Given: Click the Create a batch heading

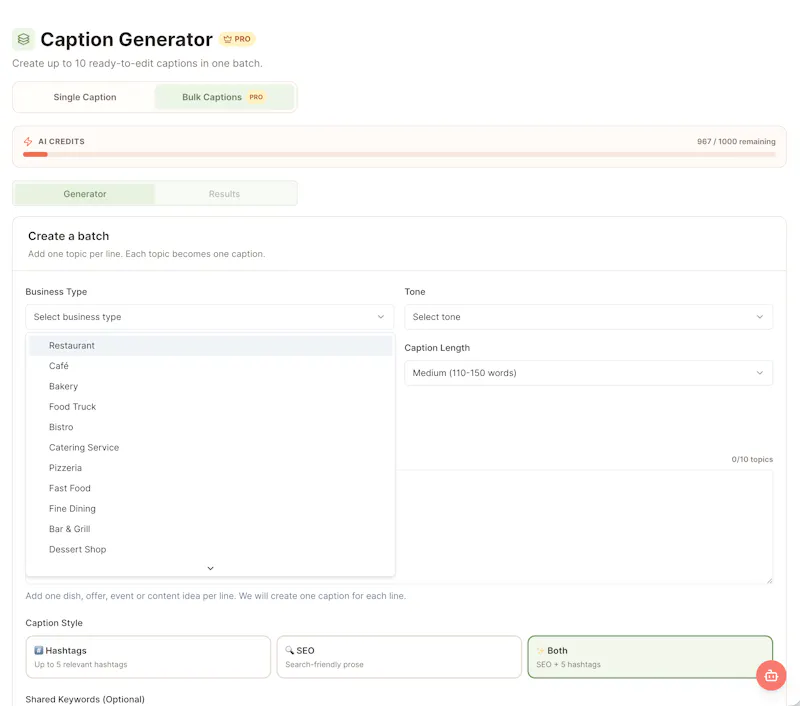Looking at the screenshot, I should pyautogui.click(x=68, y=236).
